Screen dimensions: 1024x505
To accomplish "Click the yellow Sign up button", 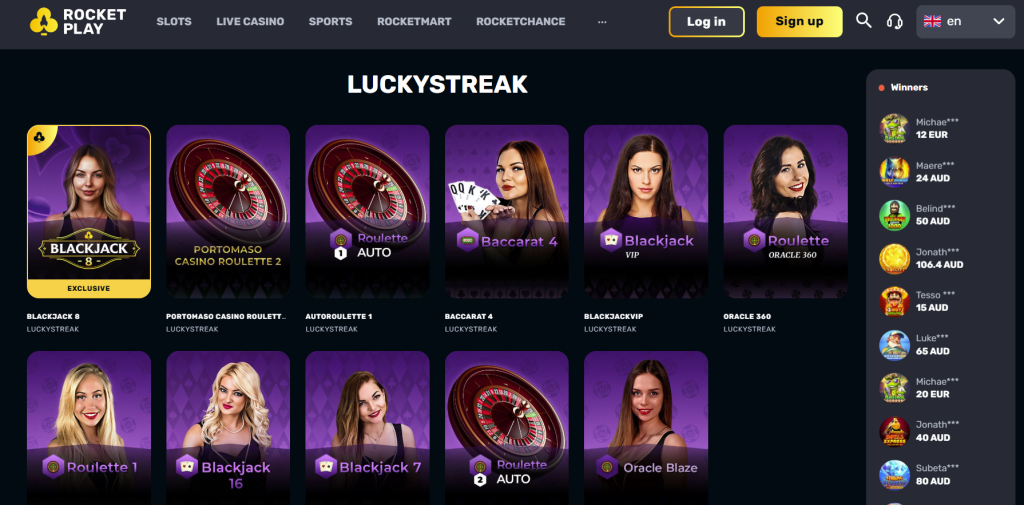I will tap(799, 22).
